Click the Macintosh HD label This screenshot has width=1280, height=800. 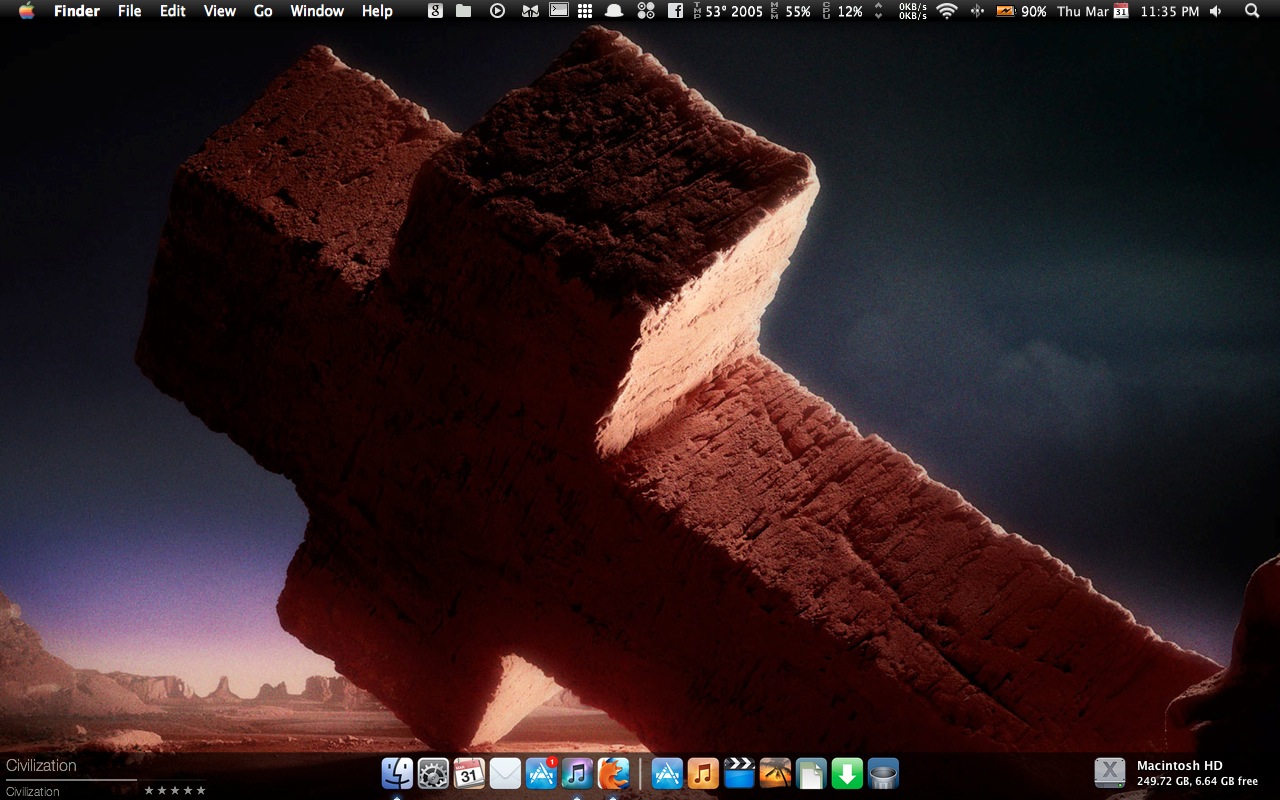(1179, 766)
